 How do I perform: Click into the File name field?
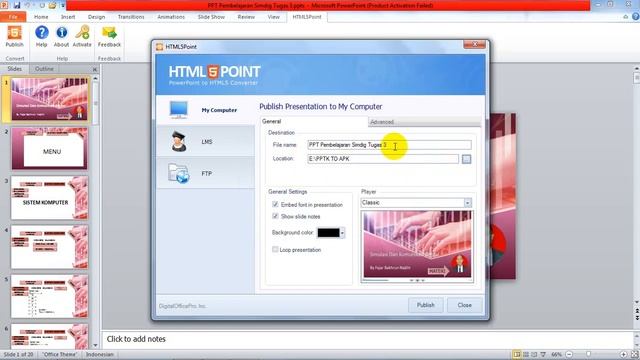click(x=389, y=145)
